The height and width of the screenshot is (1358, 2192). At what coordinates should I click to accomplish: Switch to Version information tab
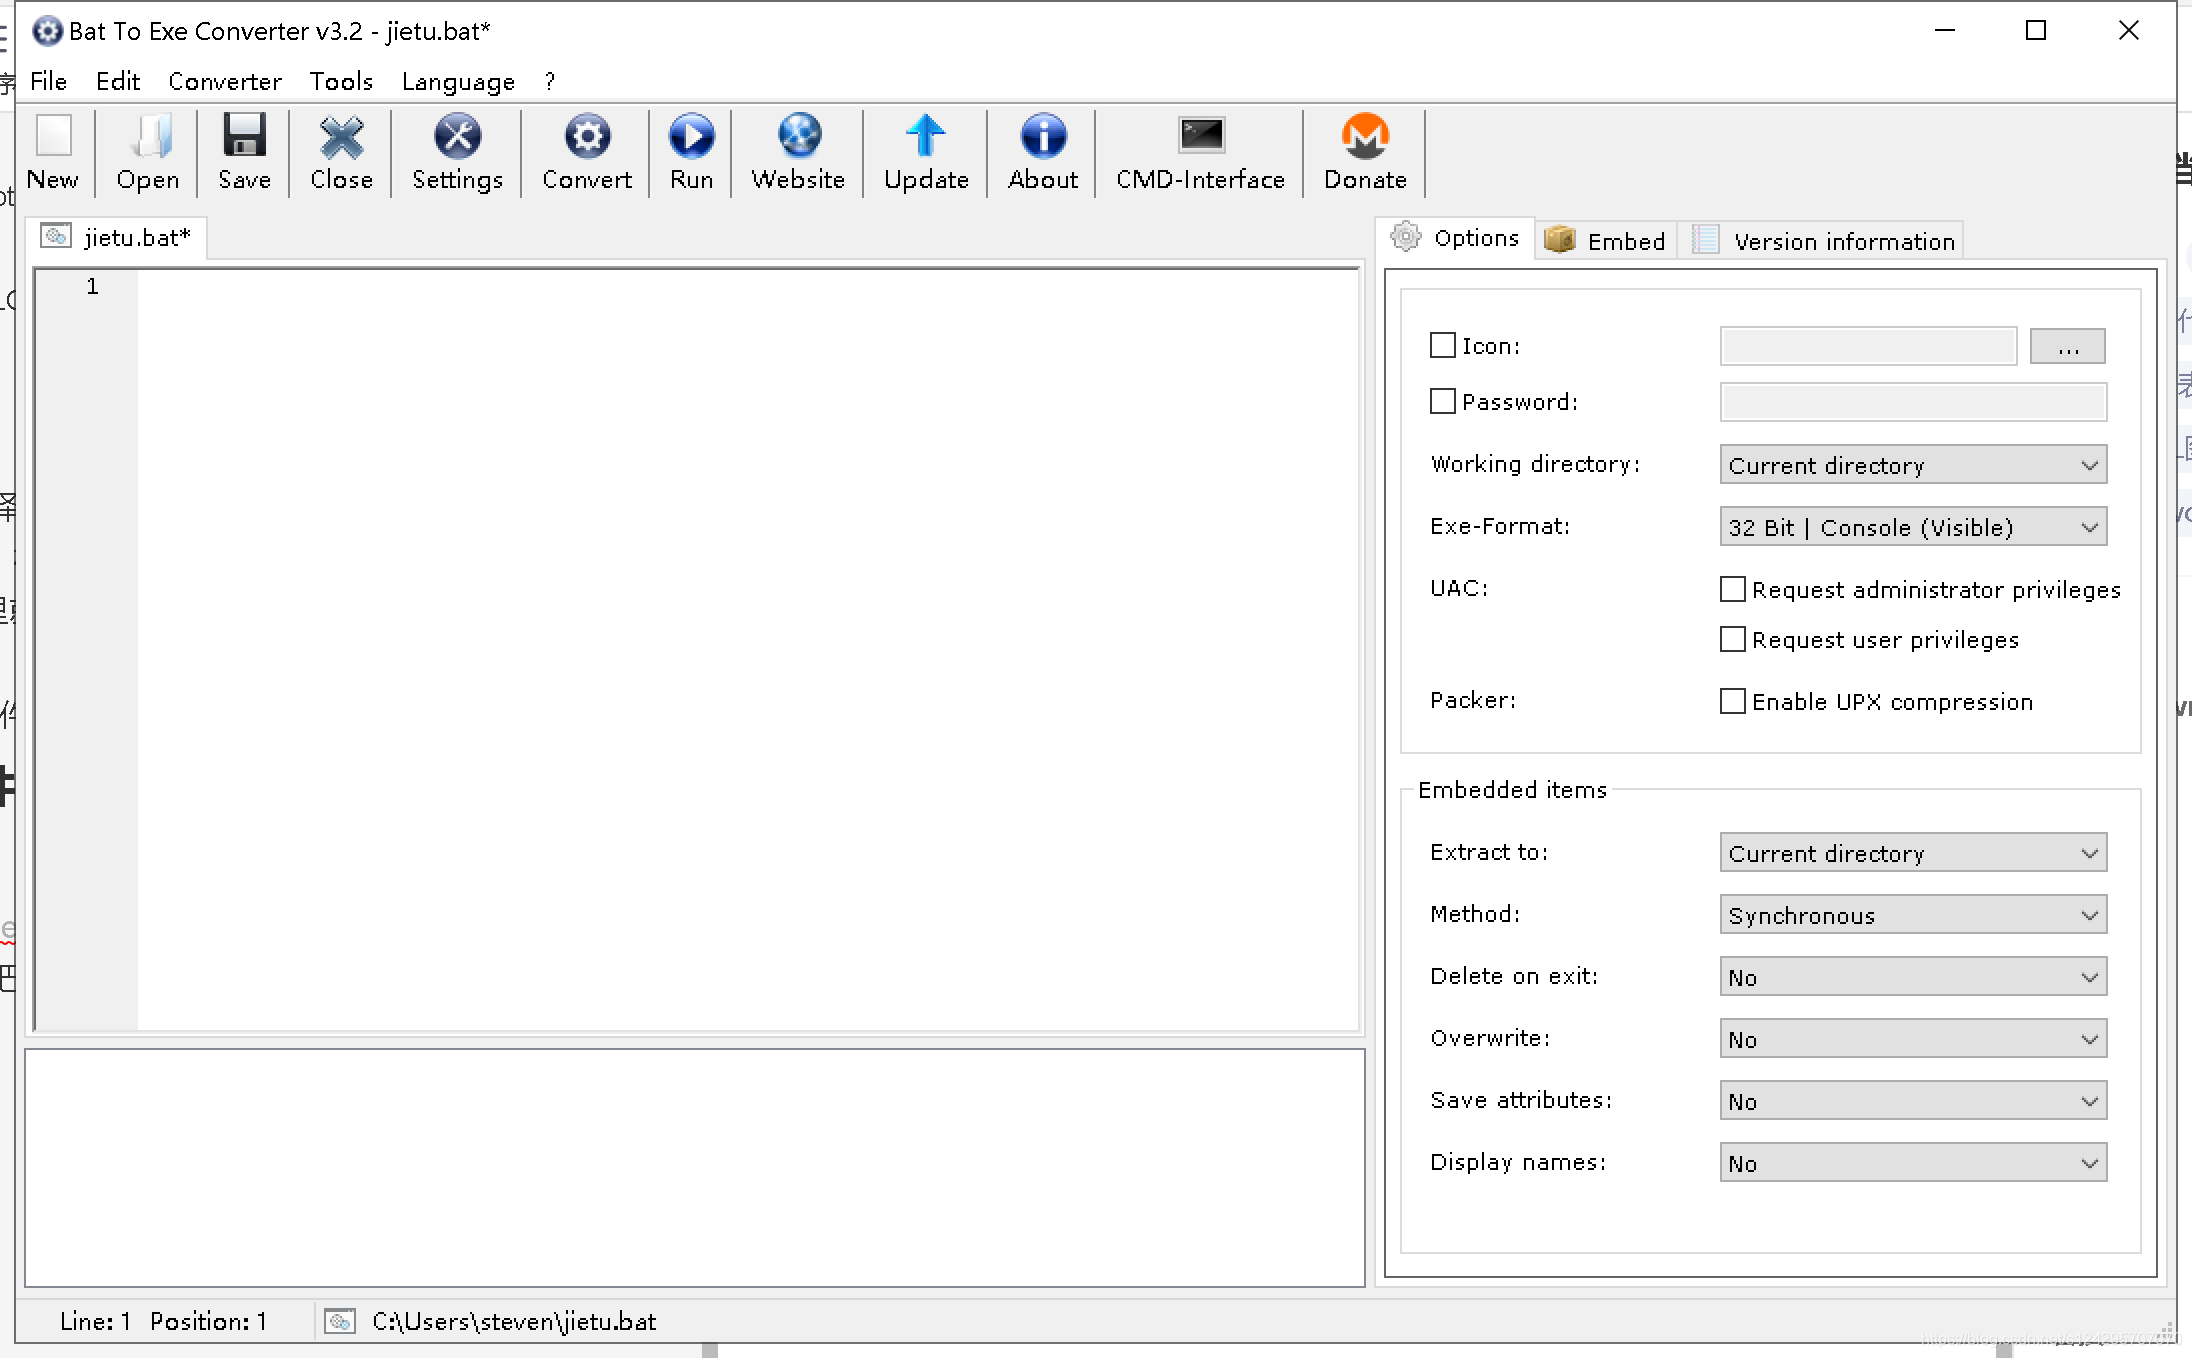tap(1824, 241)
